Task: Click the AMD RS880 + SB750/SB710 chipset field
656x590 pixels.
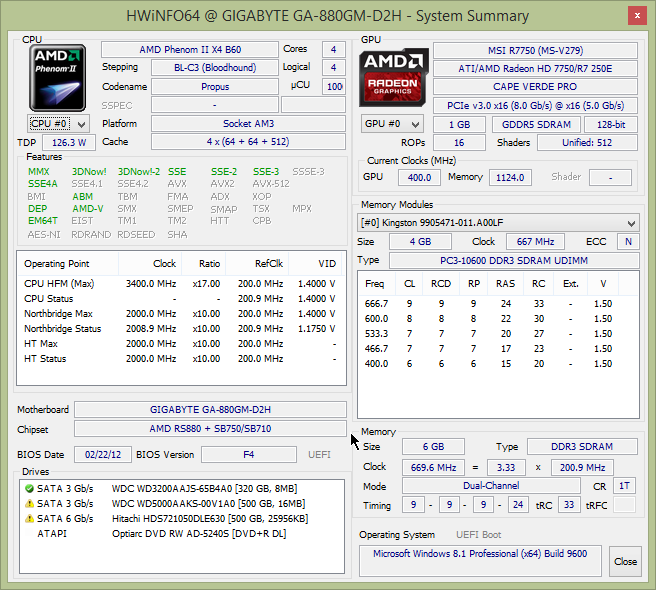Action: pyautogui.click(x=210, y=428)
